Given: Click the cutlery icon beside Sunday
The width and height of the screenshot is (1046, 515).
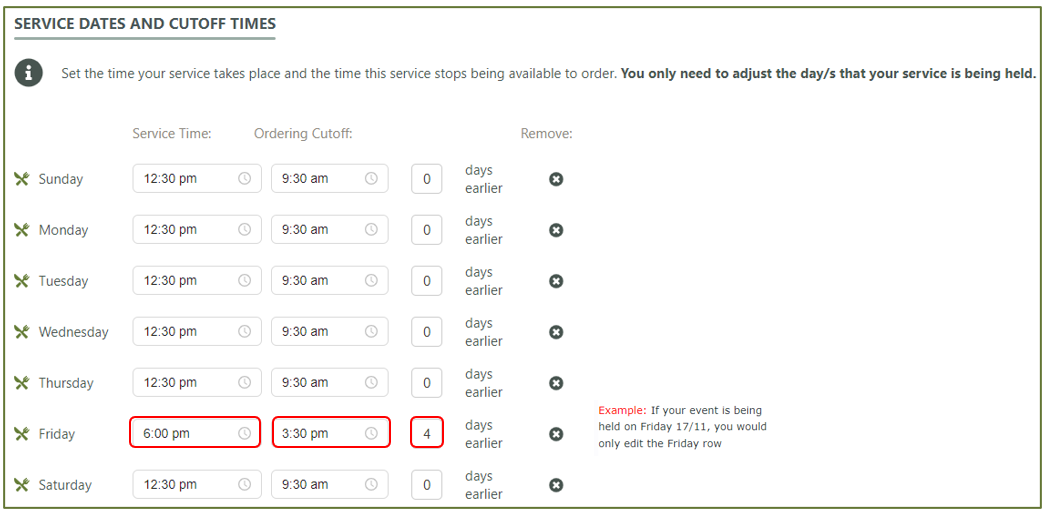Looking at the screenshot, I should pos(22,179).
